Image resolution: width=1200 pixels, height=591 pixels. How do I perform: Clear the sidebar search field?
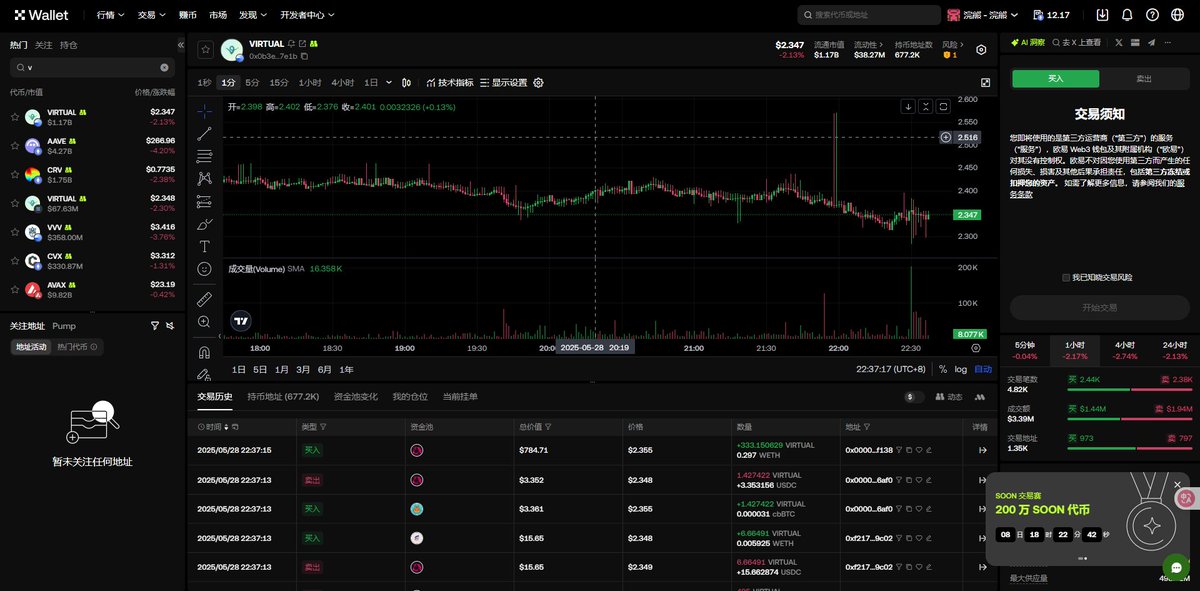(165, 67)
